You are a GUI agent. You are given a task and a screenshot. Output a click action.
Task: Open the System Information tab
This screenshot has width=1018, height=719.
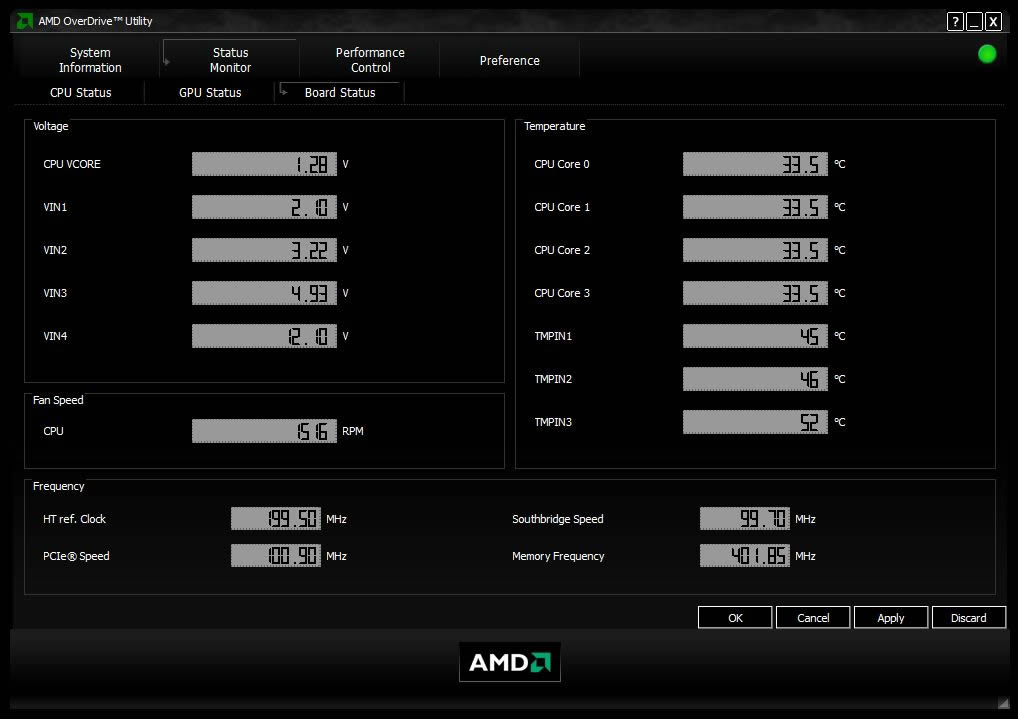pos(90,60)
